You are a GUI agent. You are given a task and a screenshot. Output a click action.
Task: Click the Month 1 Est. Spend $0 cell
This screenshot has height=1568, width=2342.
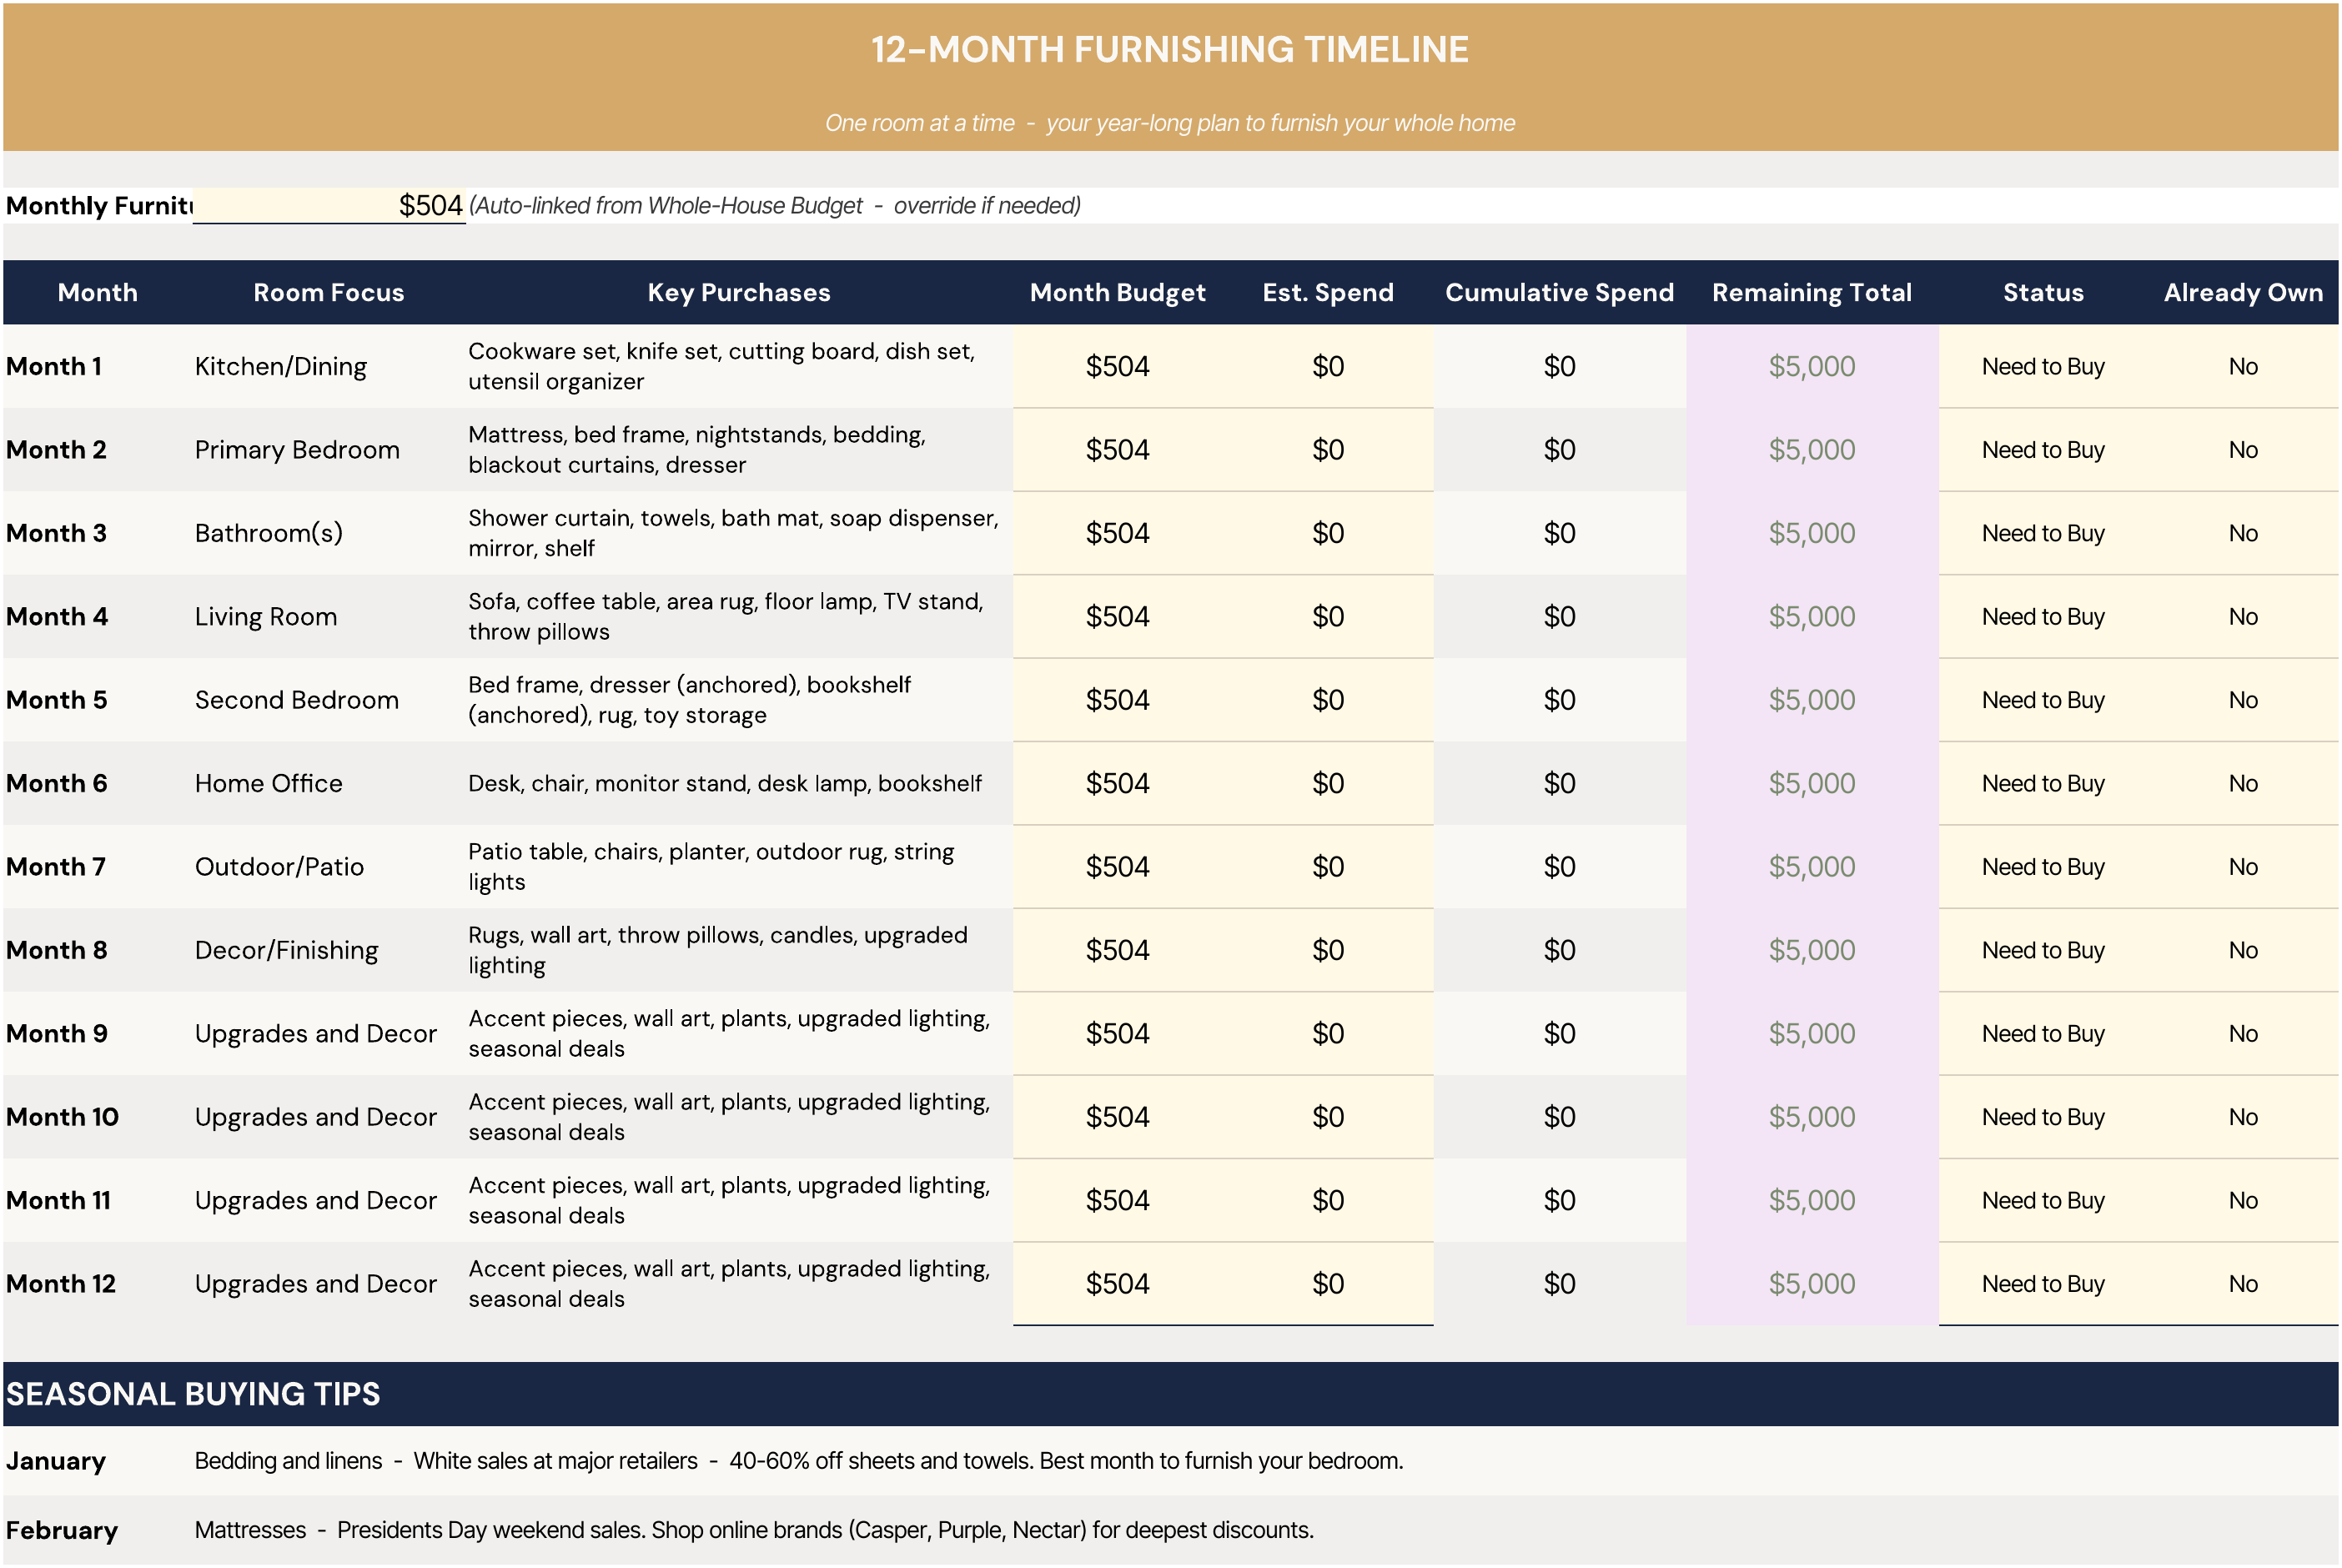1328,366
